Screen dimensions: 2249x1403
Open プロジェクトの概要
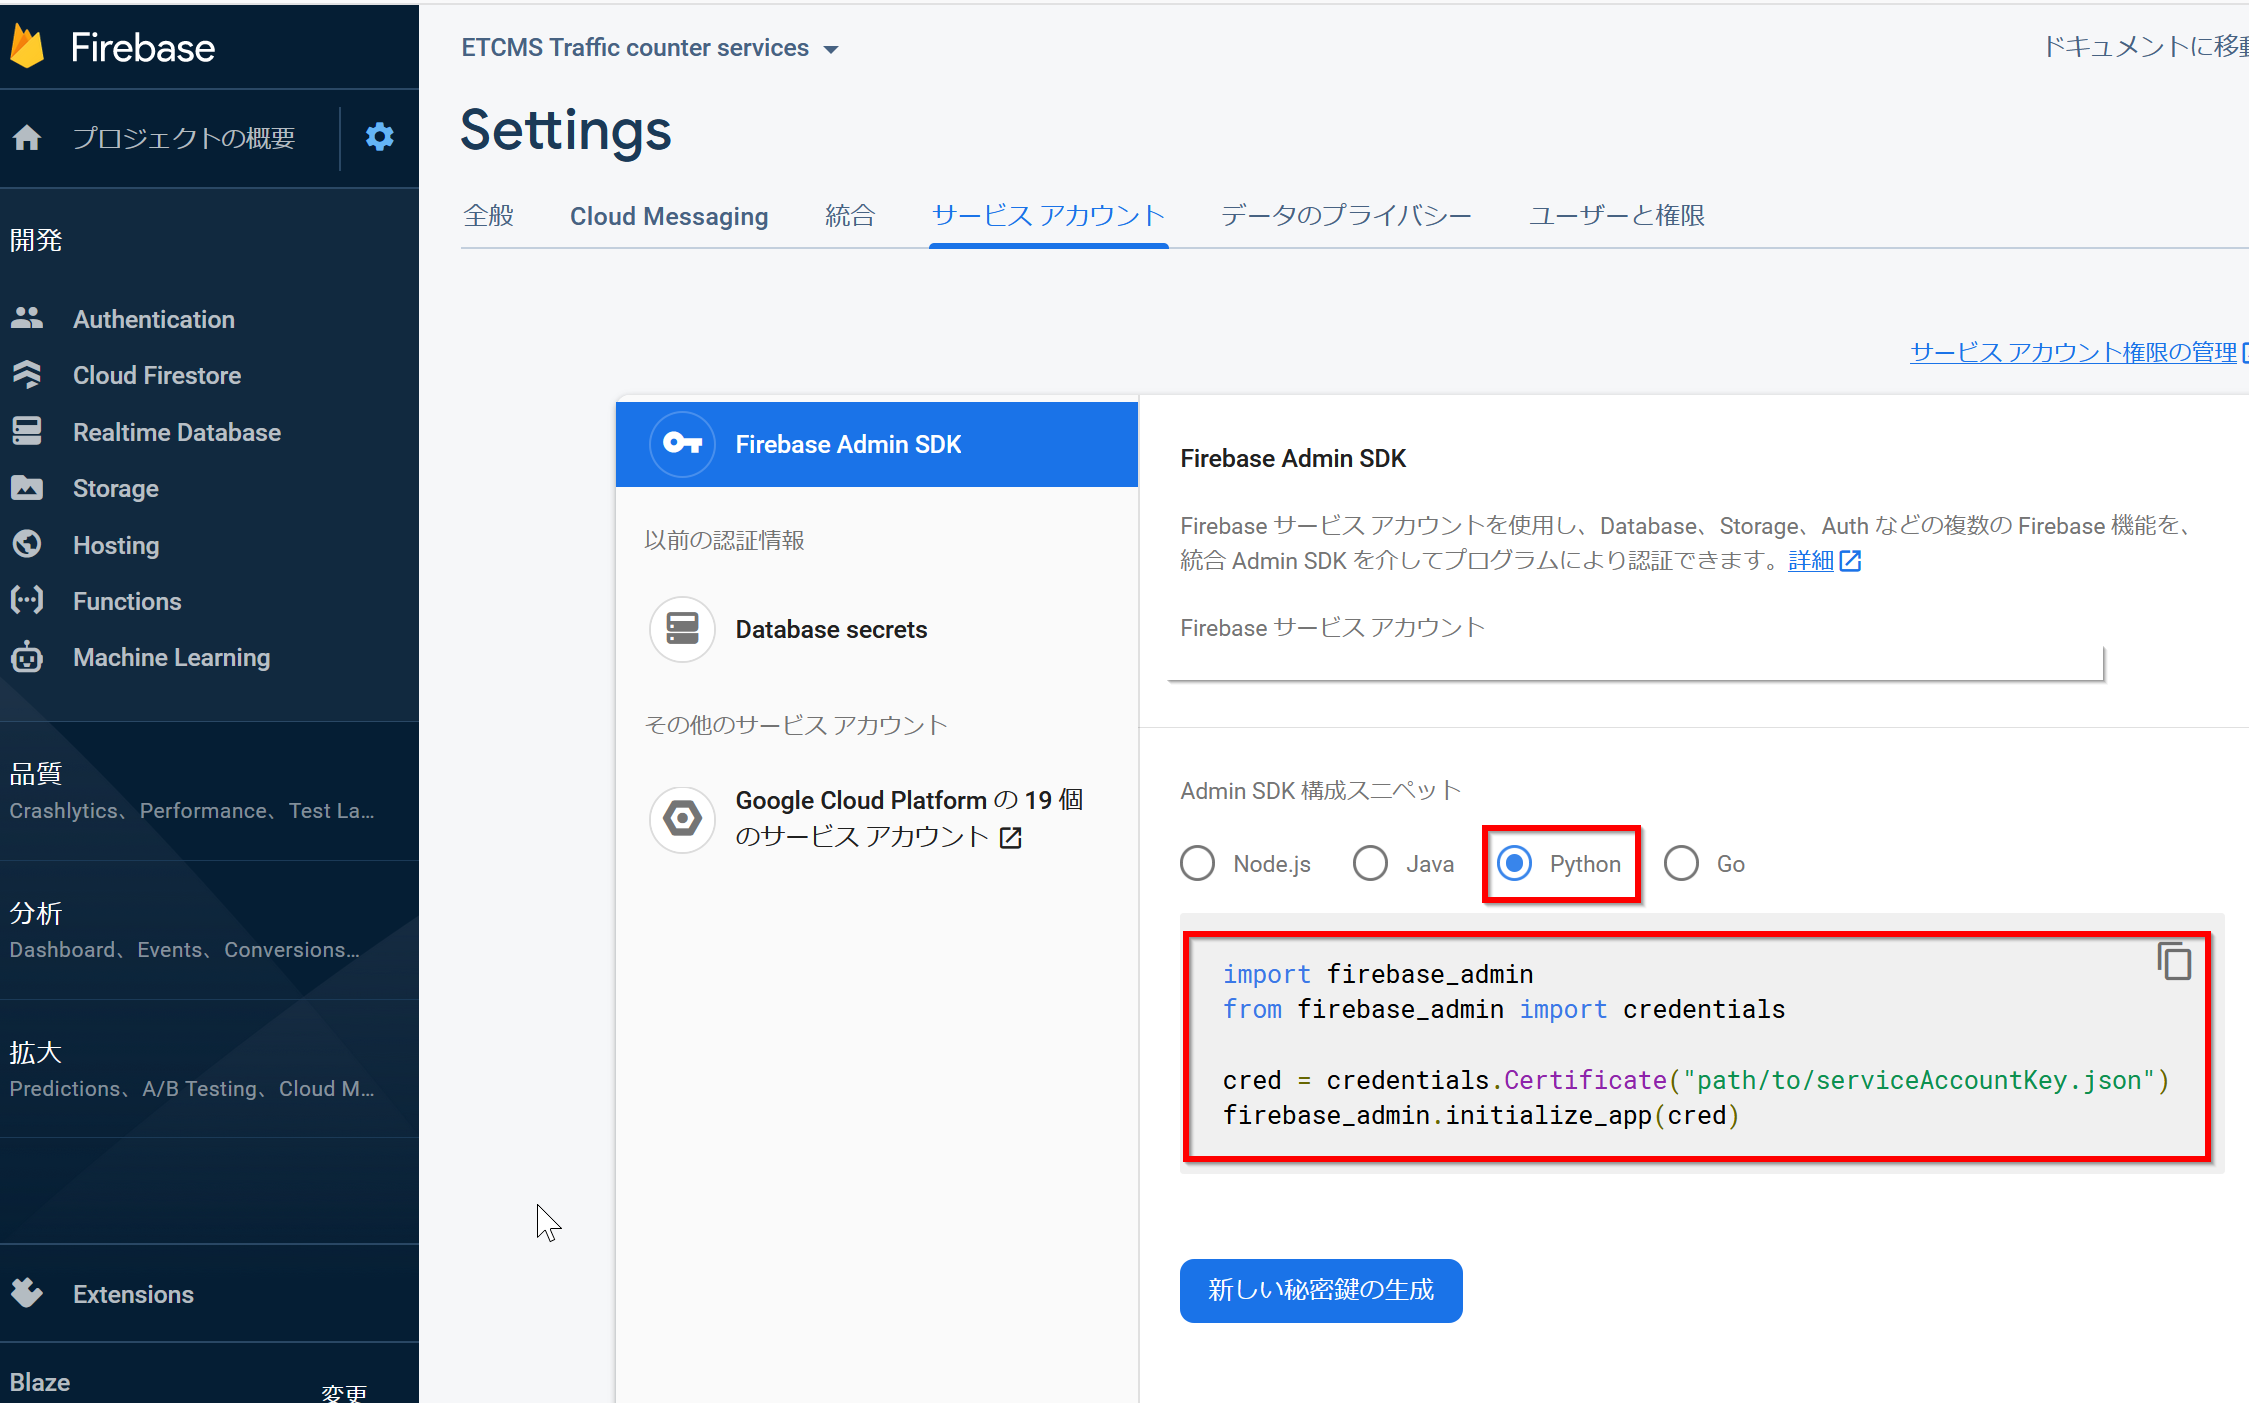[184, 138]
